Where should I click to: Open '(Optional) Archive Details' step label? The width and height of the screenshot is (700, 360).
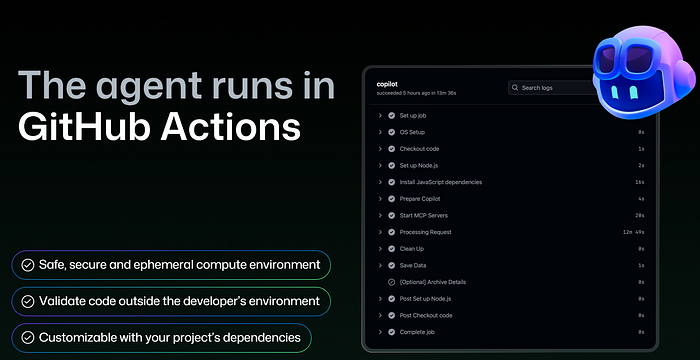pyautogui.click(x=433, y=282)
